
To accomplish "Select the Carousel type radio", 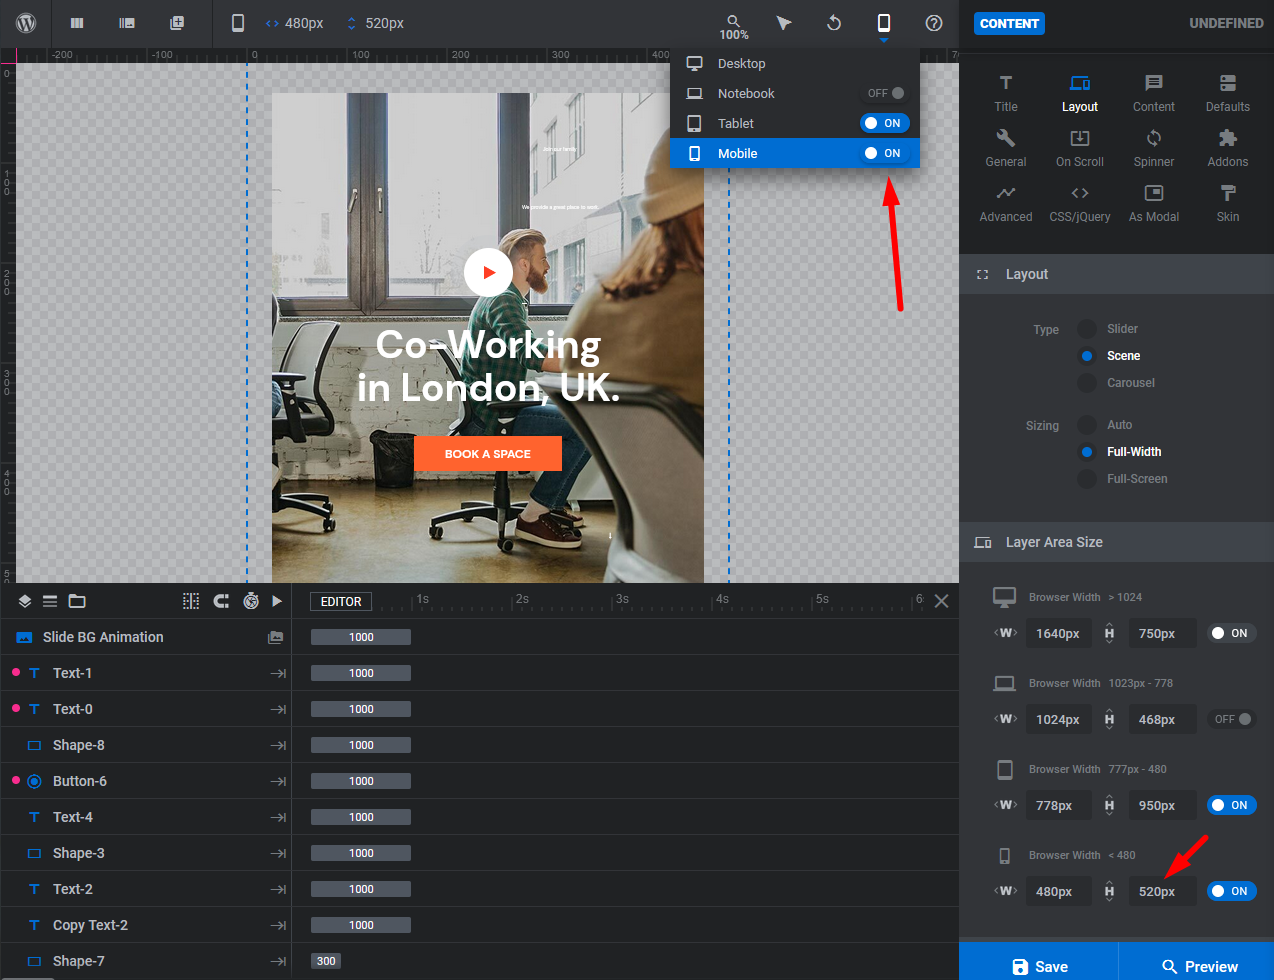I will pyautogui.click(x=1087, y=383).
